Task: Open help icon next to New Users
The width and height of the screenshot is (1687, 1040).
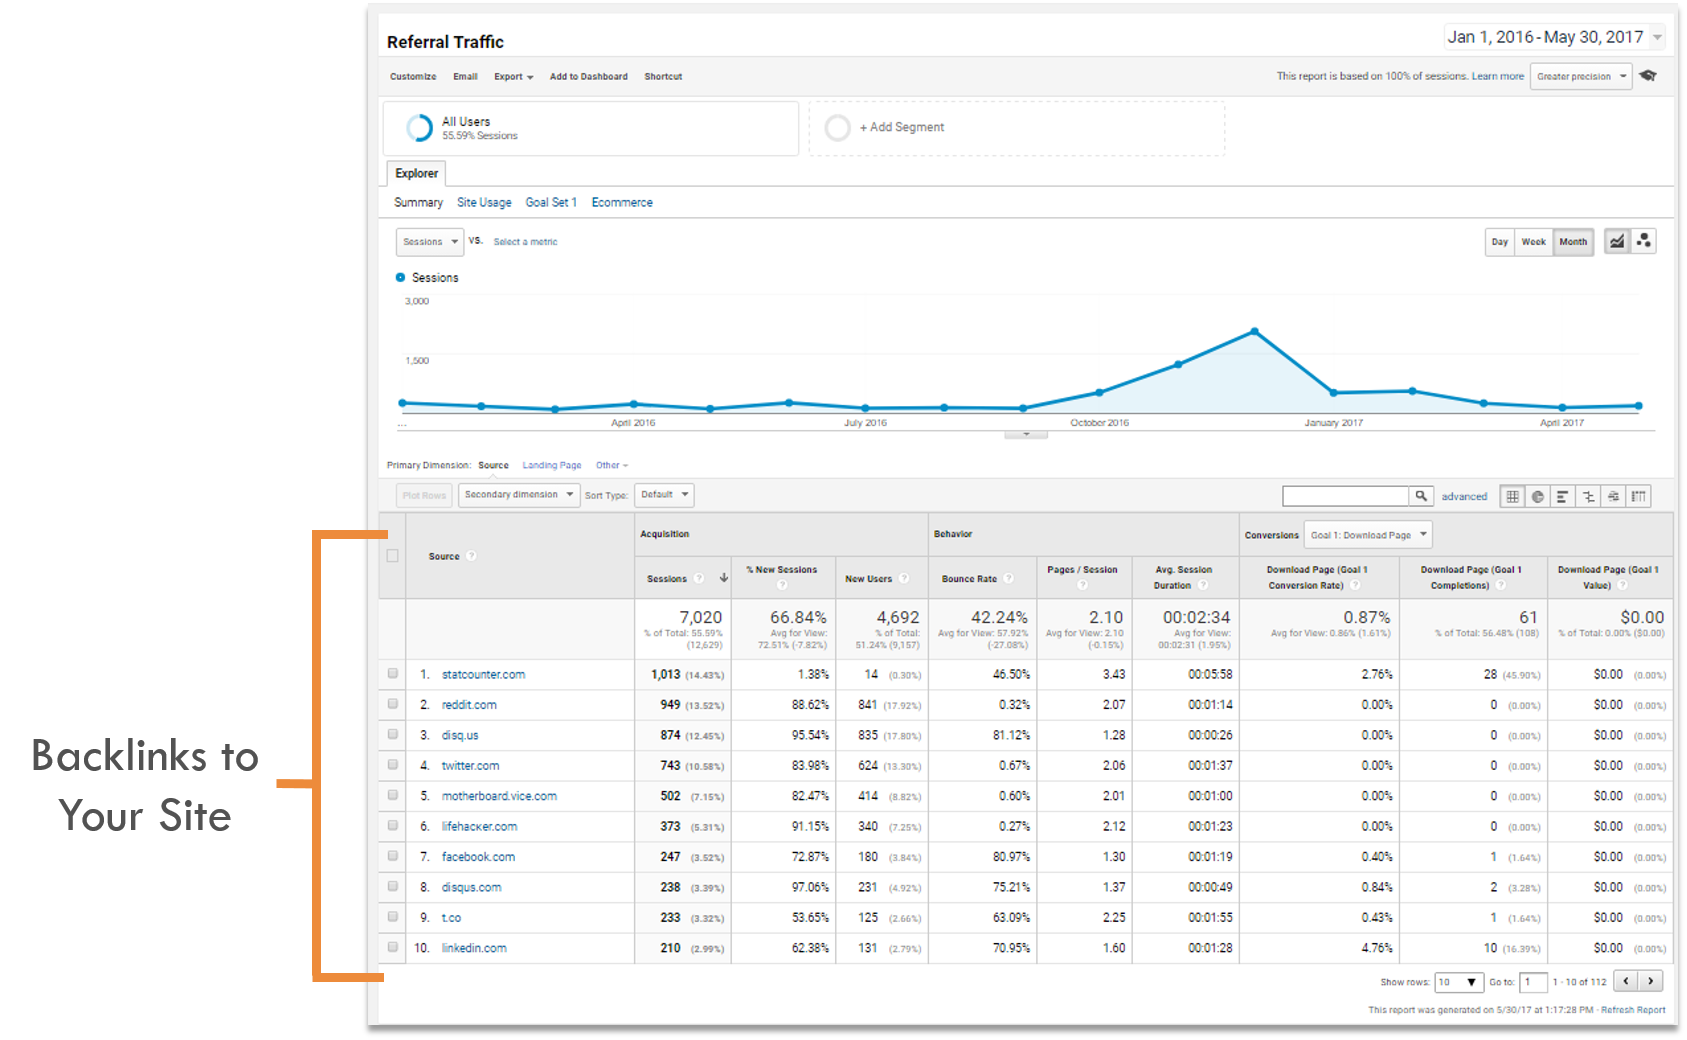Action: click(x=904, y=578)
